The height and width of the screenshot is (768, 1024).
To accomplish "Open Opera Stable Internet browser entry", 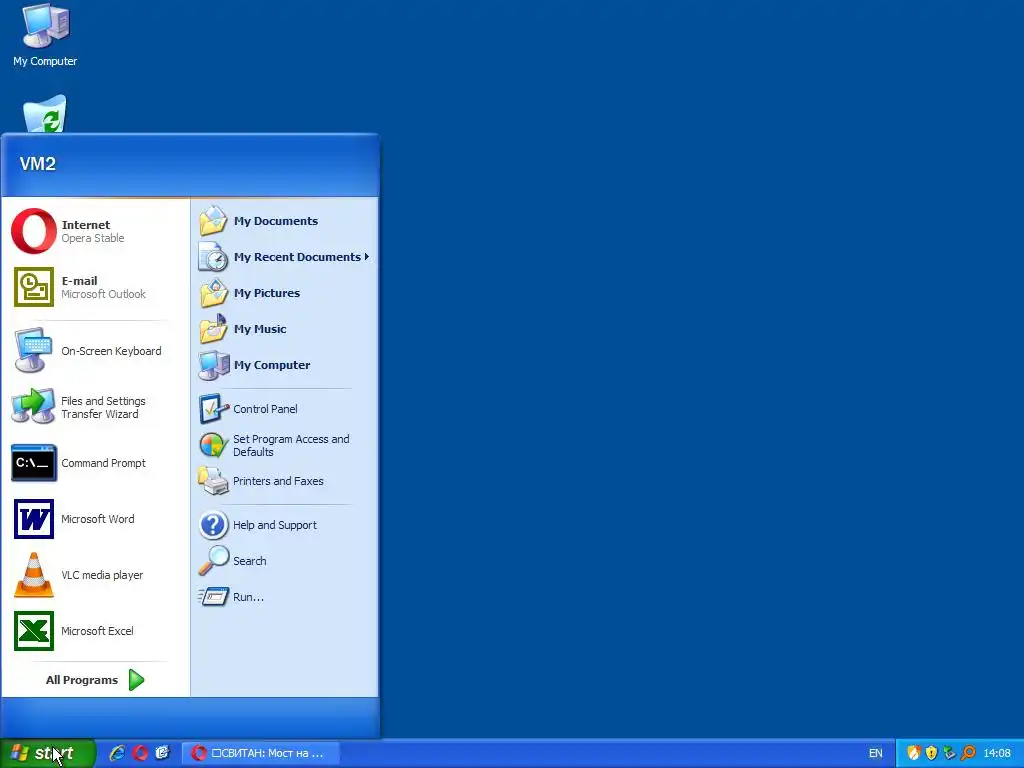I will point(96,231).
